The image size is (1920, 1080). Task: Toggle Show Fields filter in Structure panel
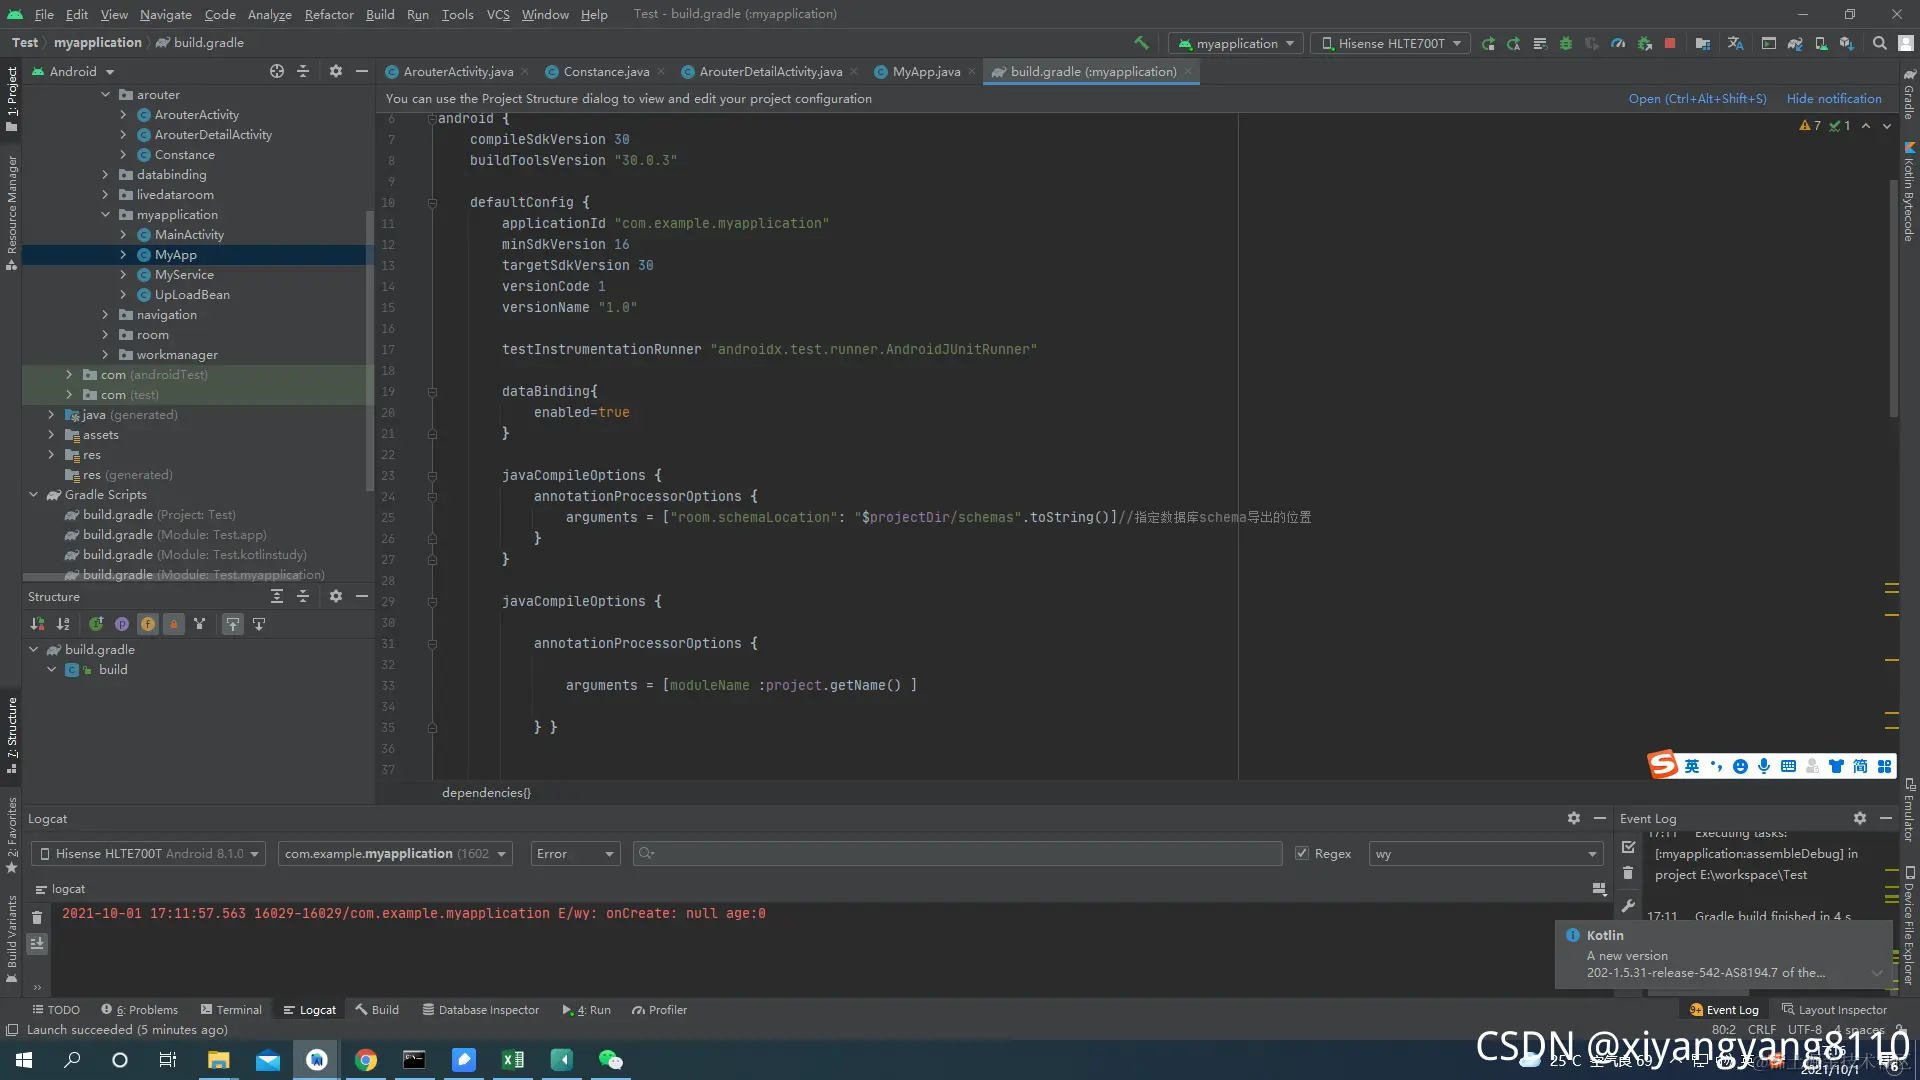pos(148,624)
